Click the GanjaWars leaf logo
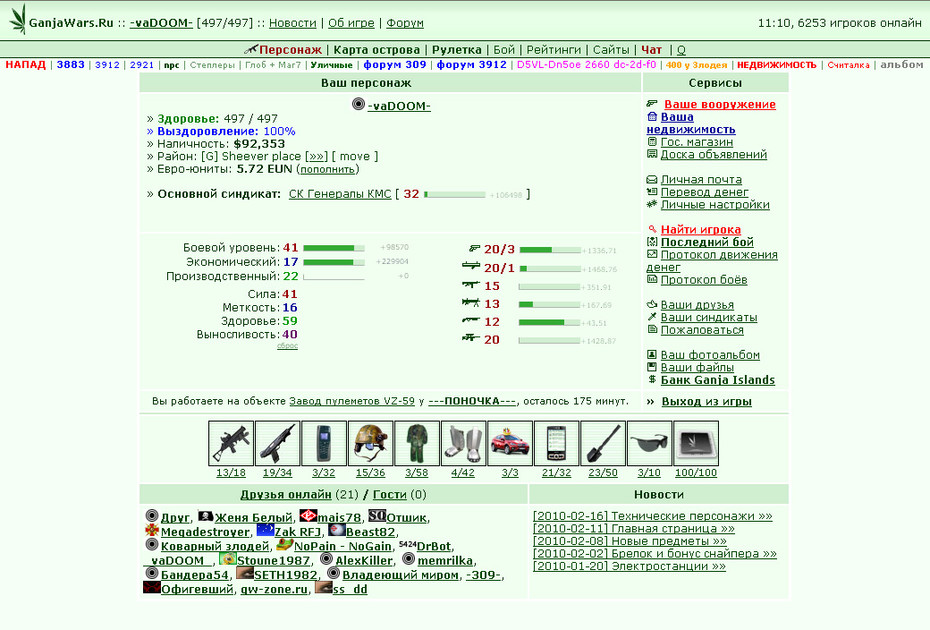The height and width of the screenshot is (630, 930). tap(18, 20)
